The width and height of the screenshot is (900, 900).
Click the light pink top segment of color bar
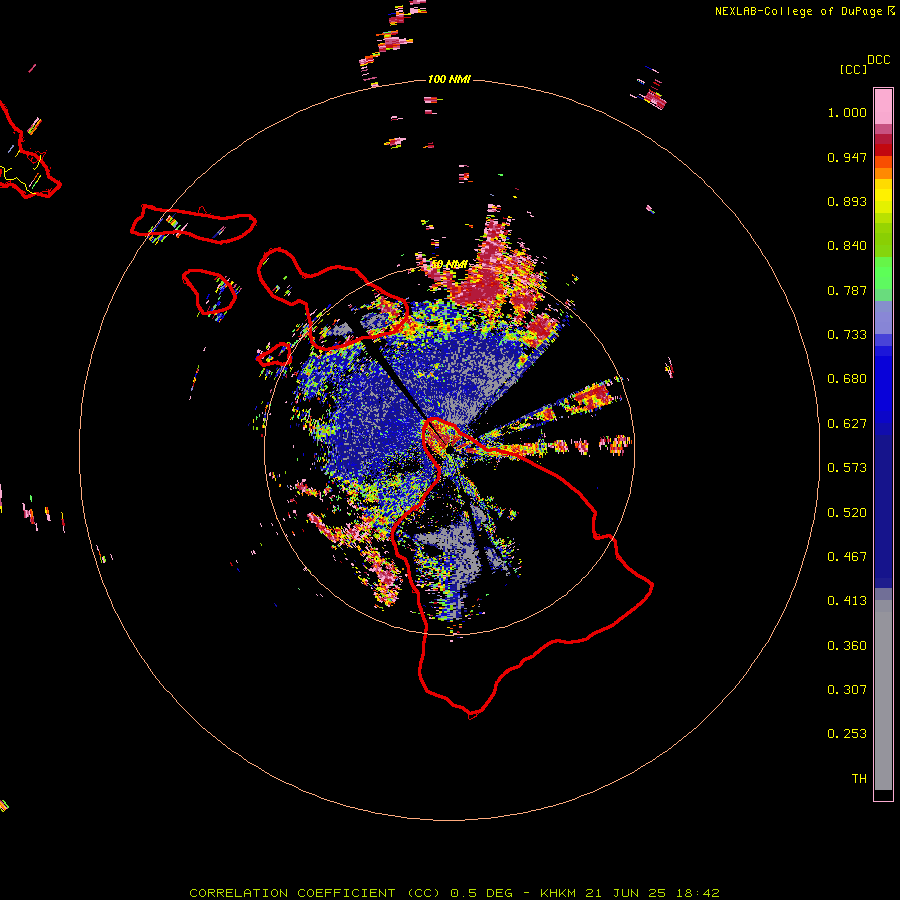(x=883, y=107)
